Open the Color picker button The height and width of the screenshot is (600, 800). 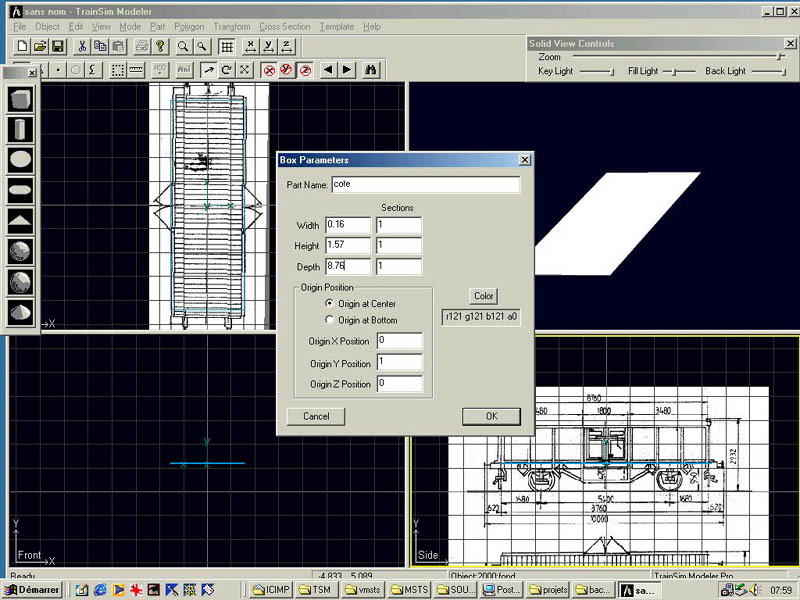[x=484, y=296]
